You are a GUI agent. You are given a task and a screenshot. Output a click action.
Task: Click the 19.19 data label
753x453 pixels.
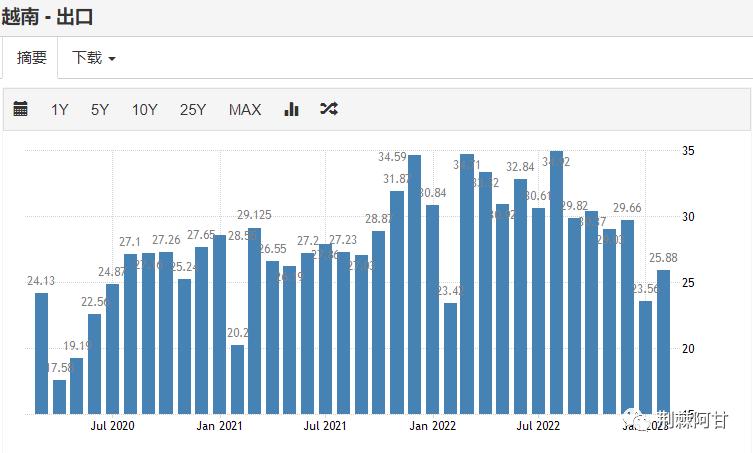pyautogui.click(x=77, y=346)
